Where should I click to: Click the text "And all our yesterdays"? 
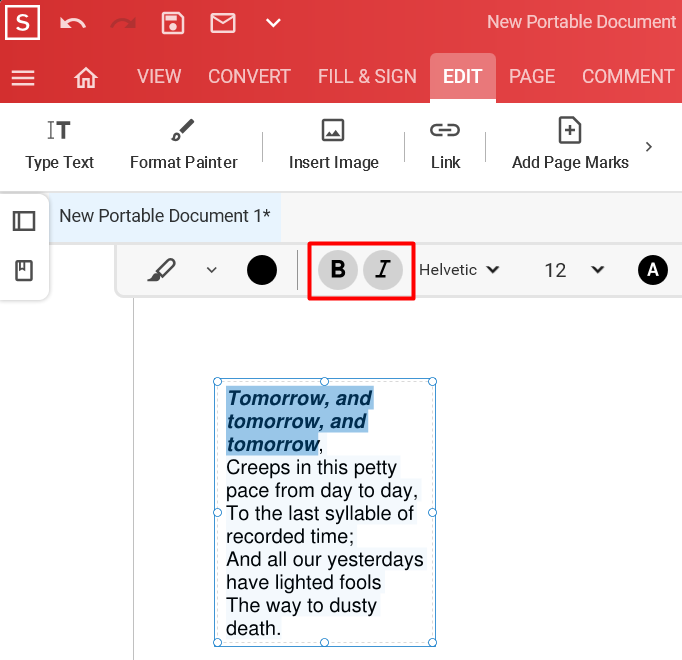325,559
